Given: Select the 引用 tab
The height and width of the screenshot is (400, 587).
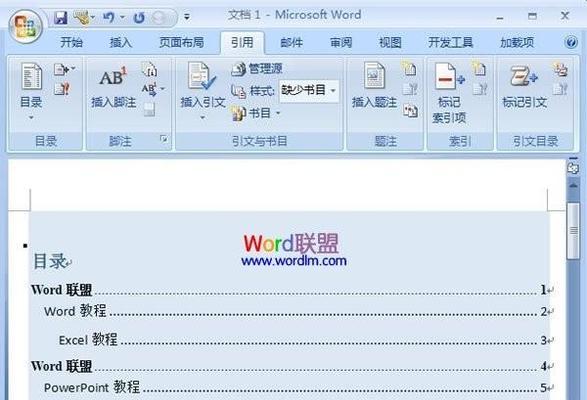Looking at the screenshot, I should click(x=242, y=42).
